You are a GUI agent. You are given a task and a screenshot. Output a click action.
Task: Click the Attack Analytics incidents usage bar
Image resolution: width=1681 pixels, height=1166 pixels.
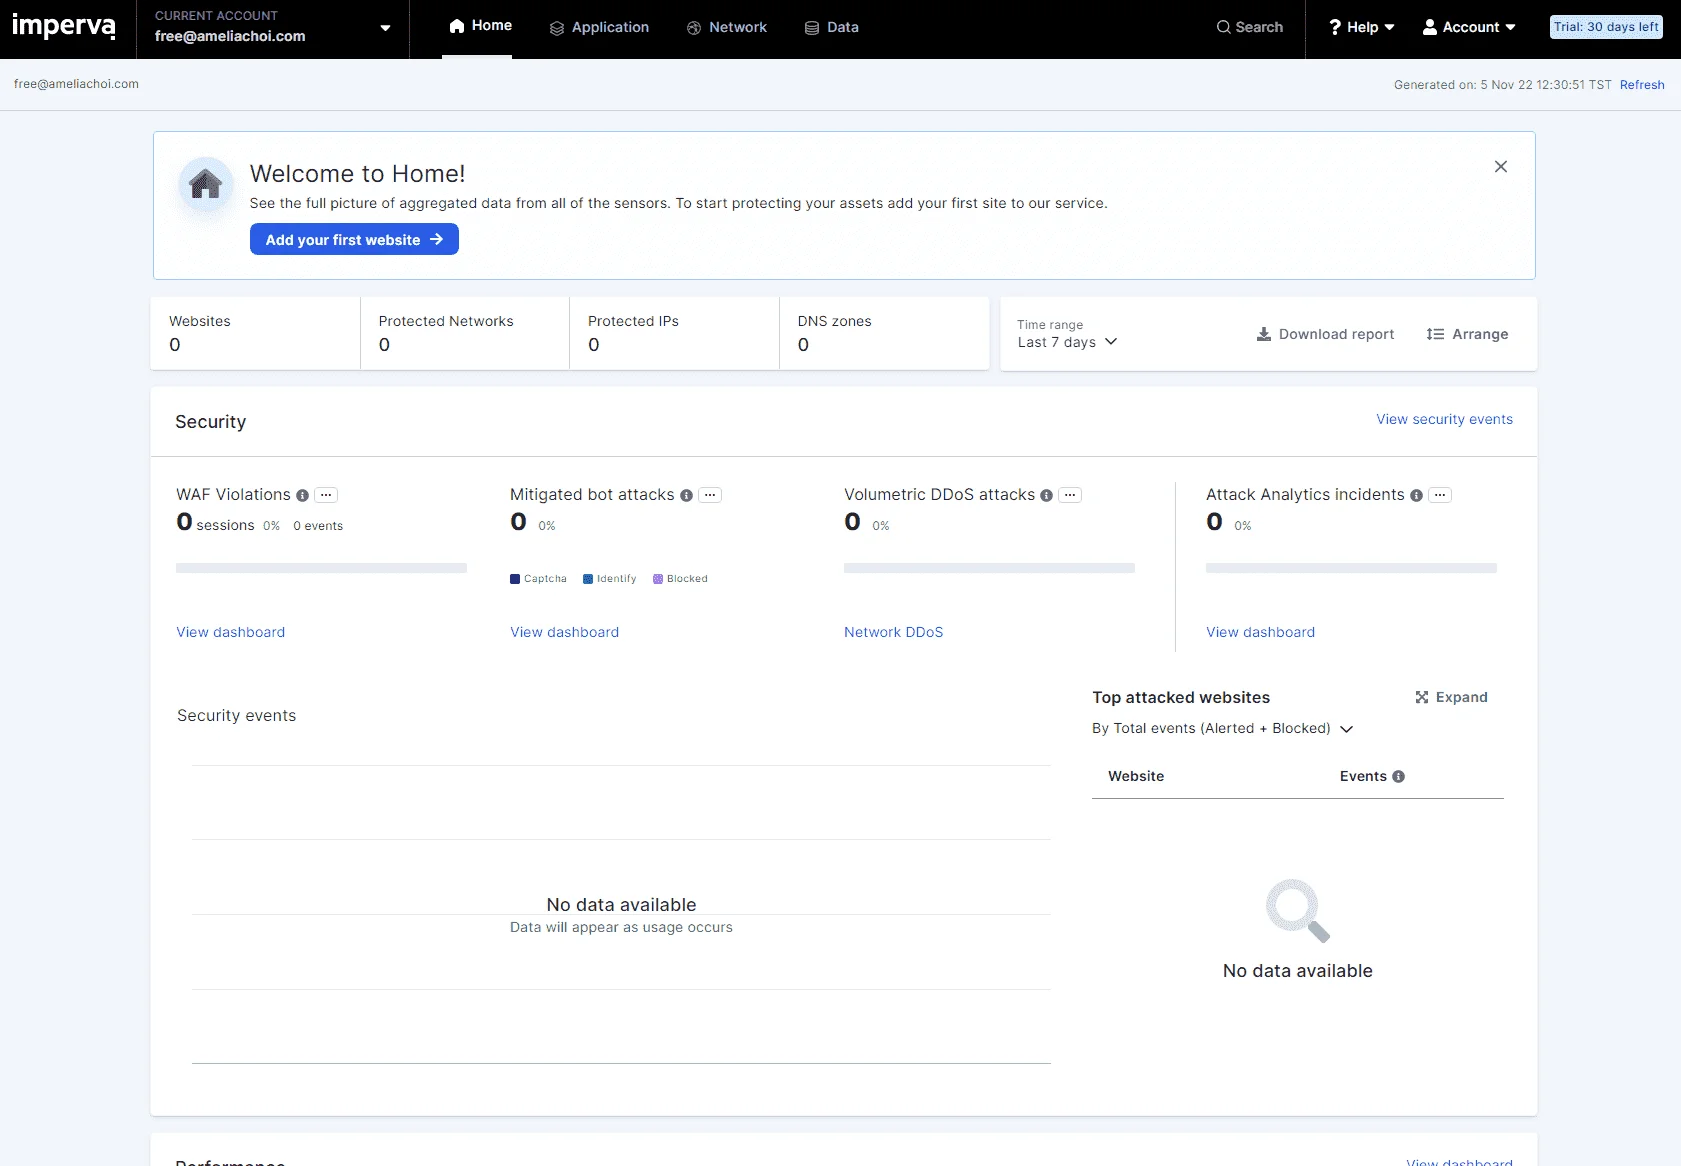click(1351, 568)
